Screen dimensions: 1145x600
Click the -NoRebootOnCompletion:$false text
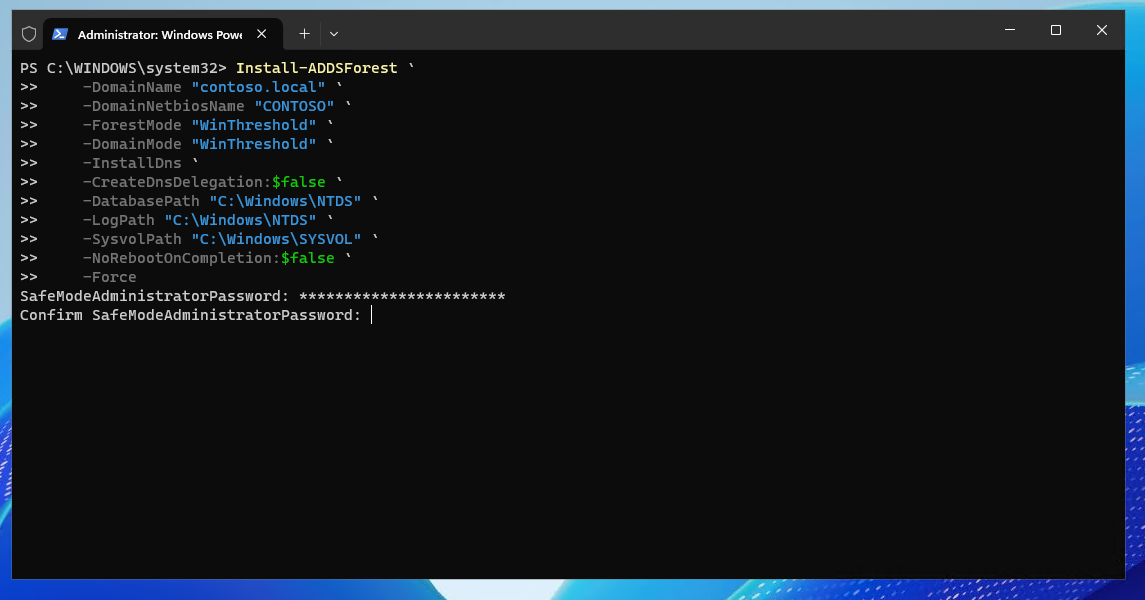pos(208,258)
